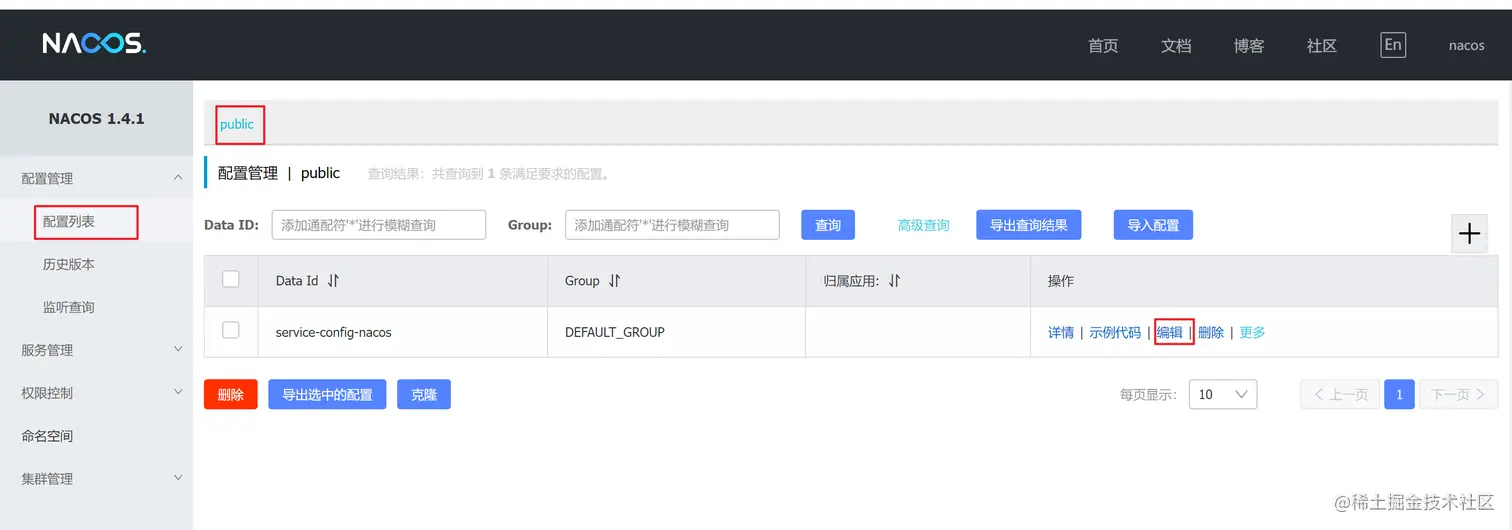Open 详情 for service-config-nacos
This screenshot has width=1512, height=530.
click(1061, 332)
